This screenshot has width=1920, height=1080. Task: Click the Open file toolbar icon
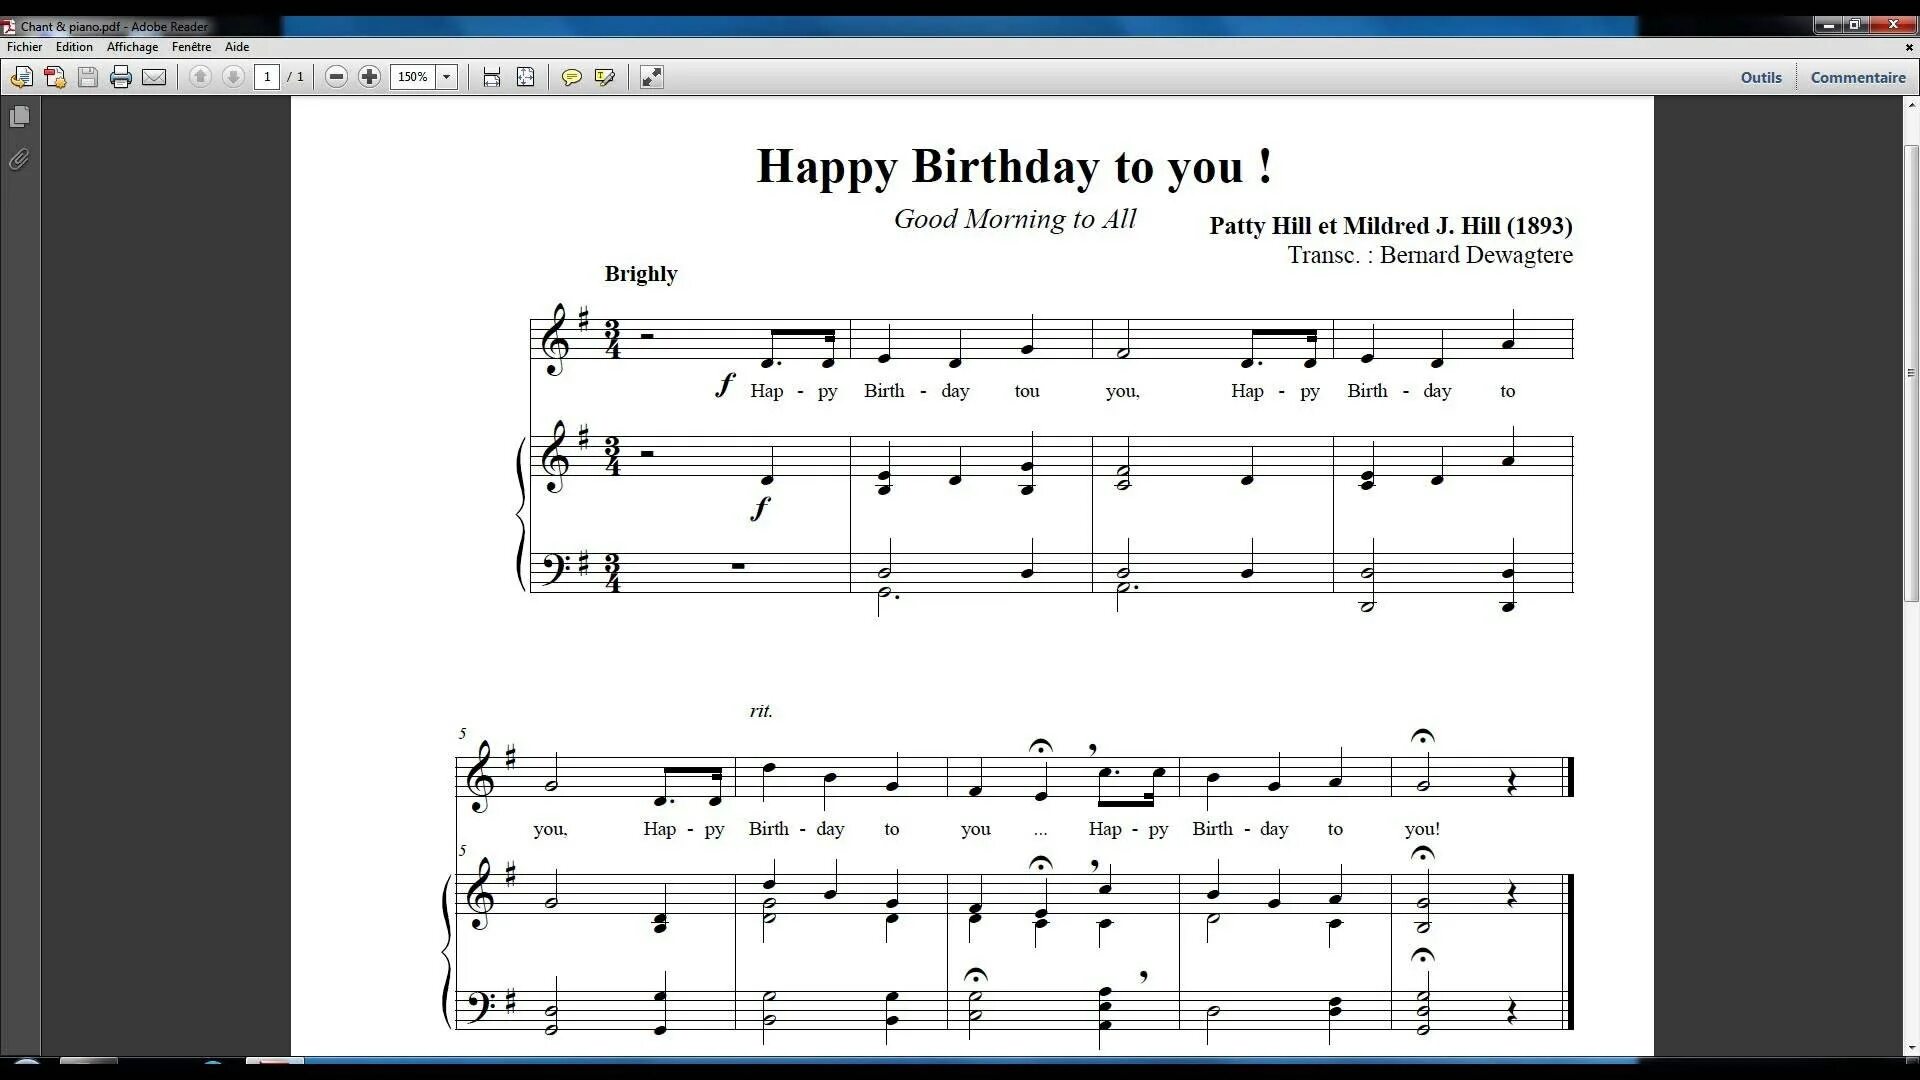click(21, 77)
